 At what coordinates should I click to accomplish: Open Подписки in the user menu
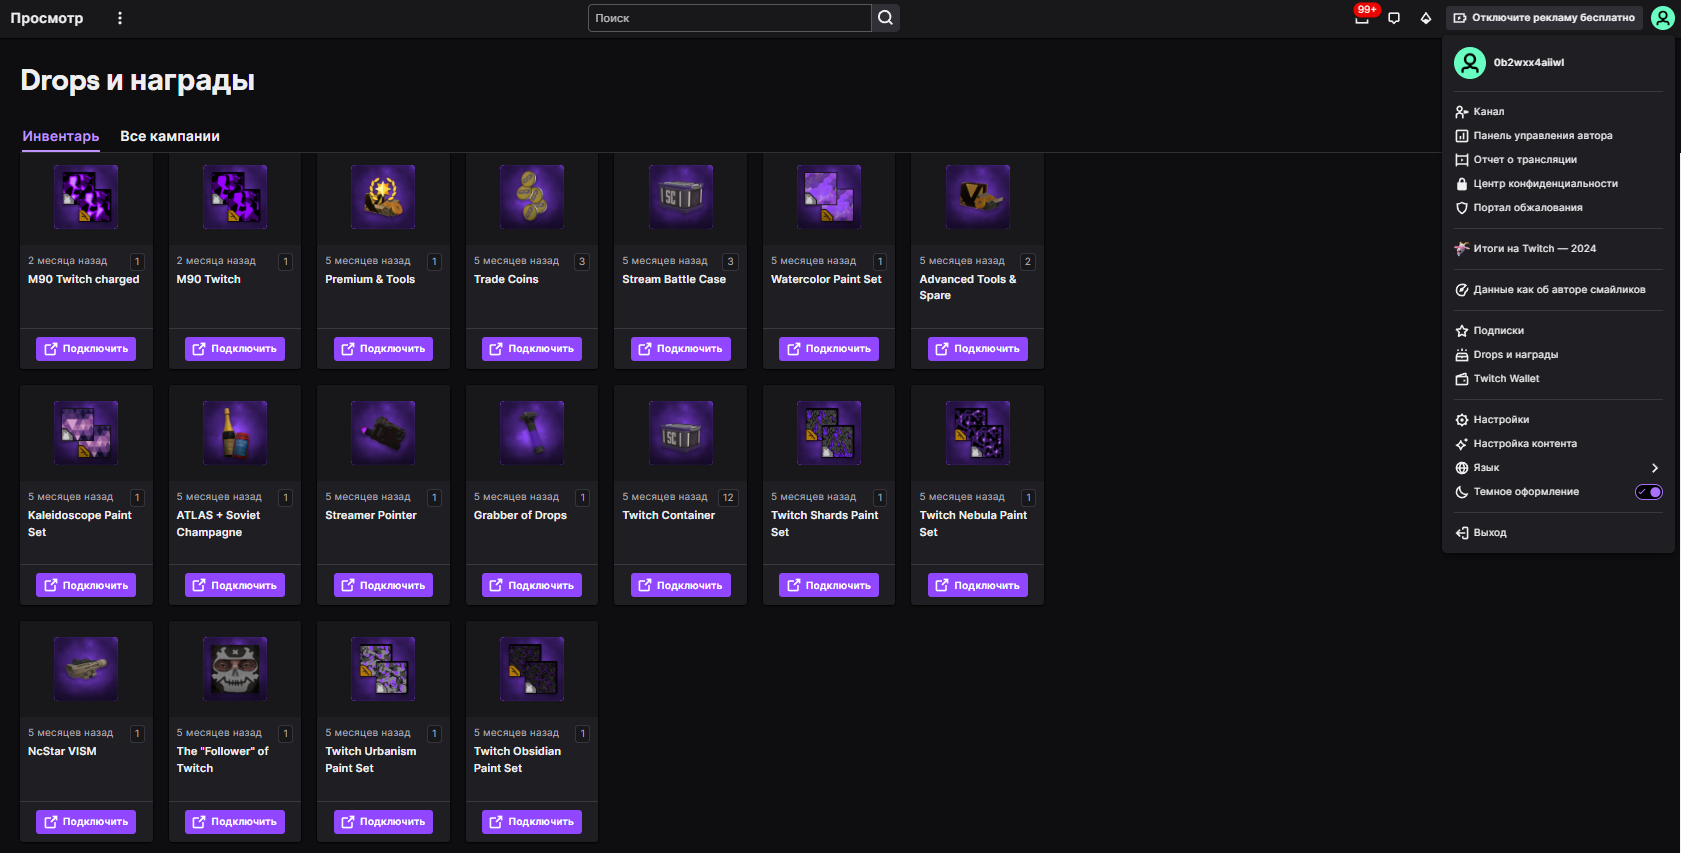(1498, 331)
